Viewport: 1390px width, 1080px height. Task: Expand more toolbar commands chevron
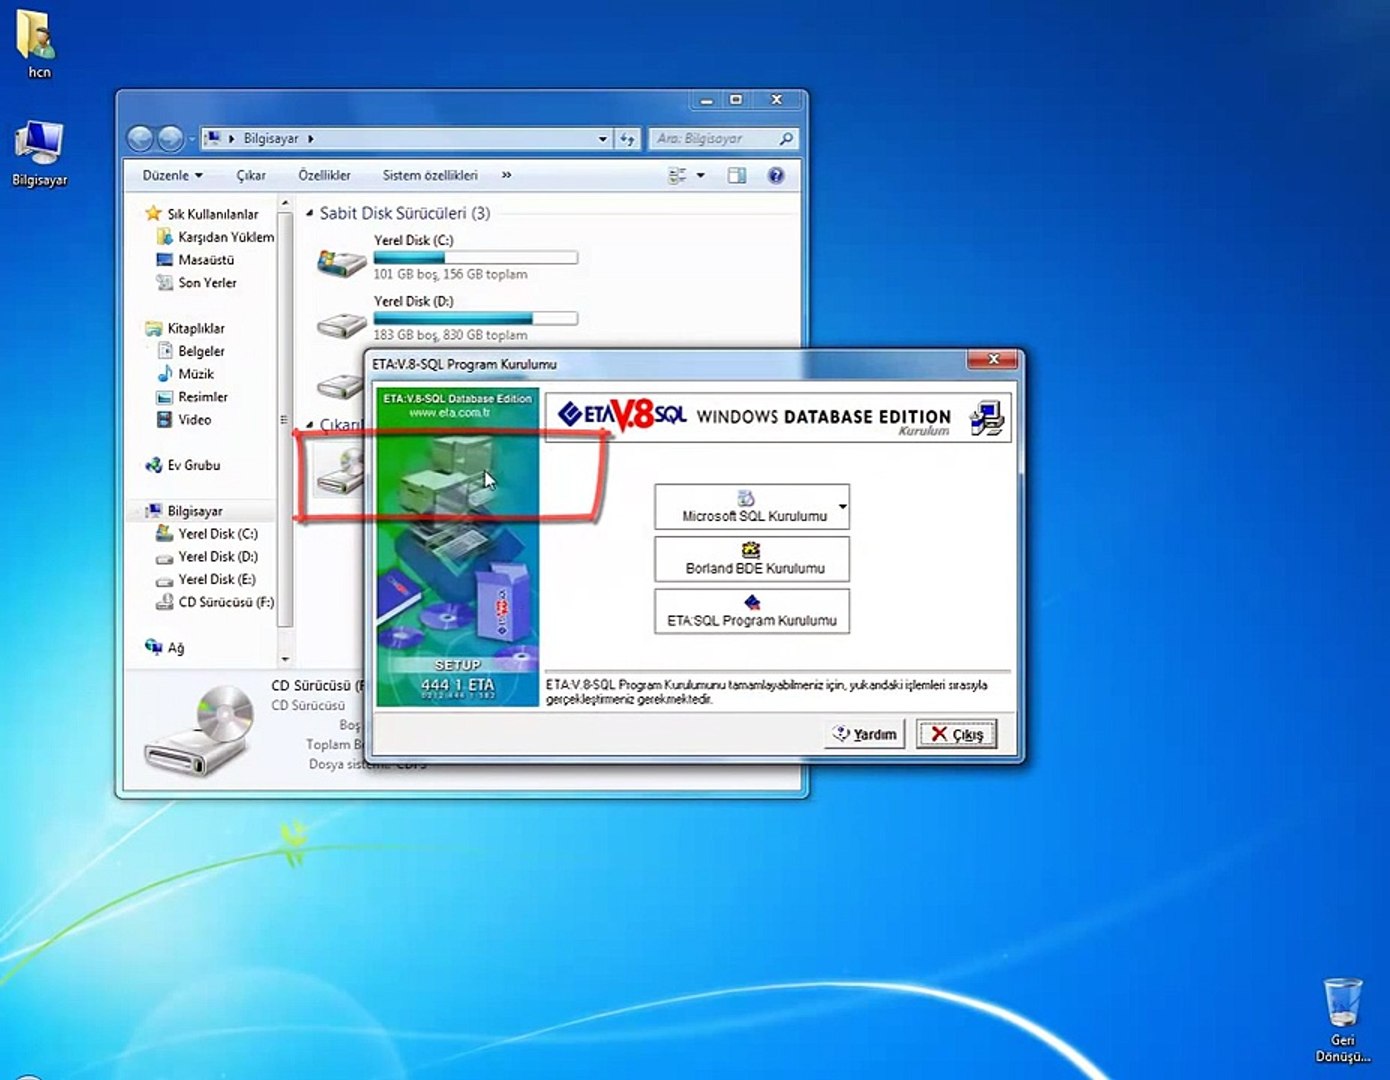[x=506, y=175]
